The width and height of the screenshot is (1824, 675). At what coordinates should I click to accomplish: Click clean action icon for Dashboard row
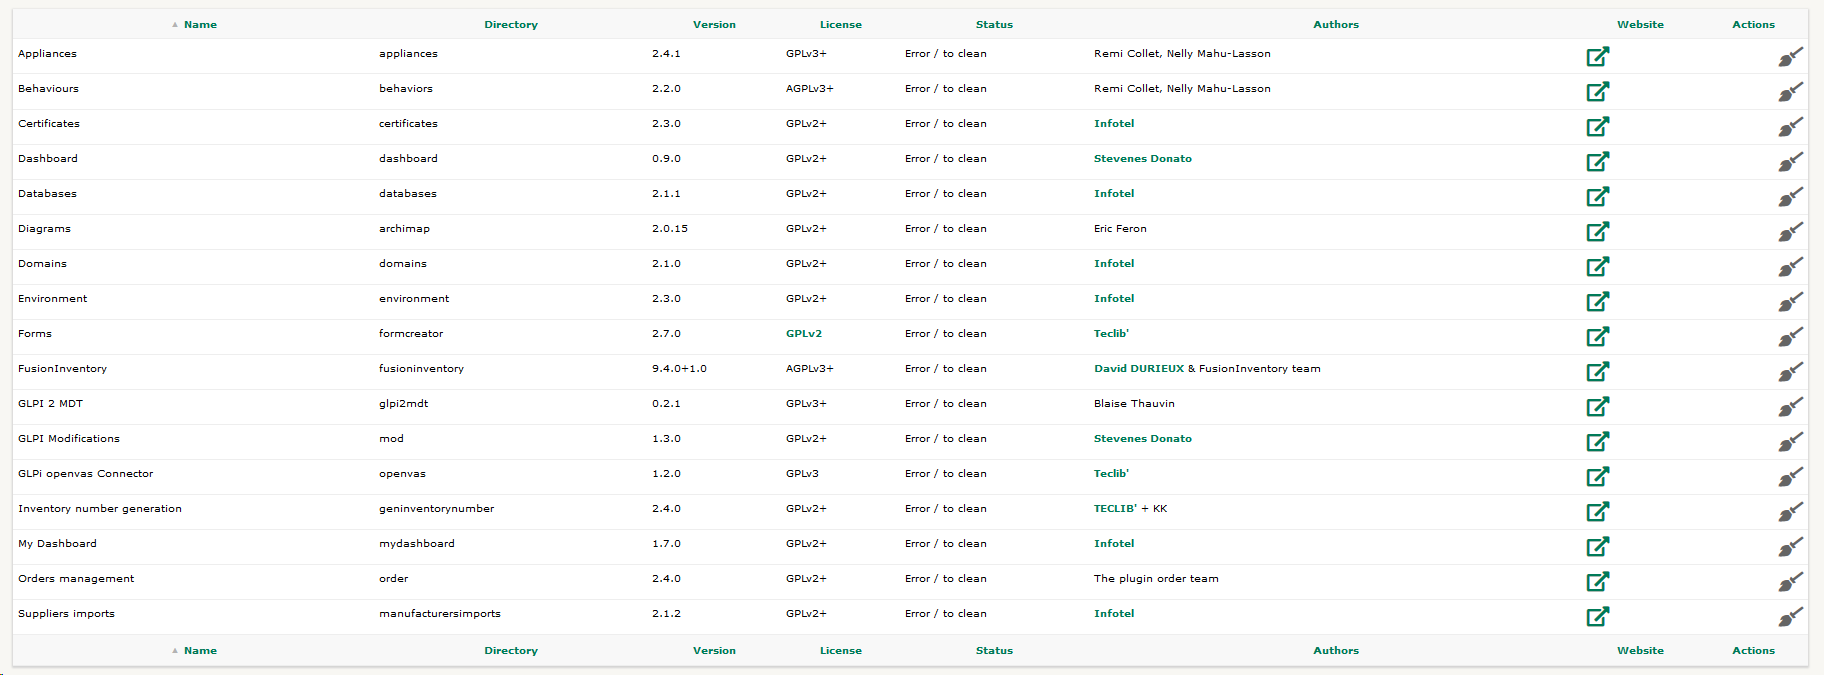(x=1791, y=162)
